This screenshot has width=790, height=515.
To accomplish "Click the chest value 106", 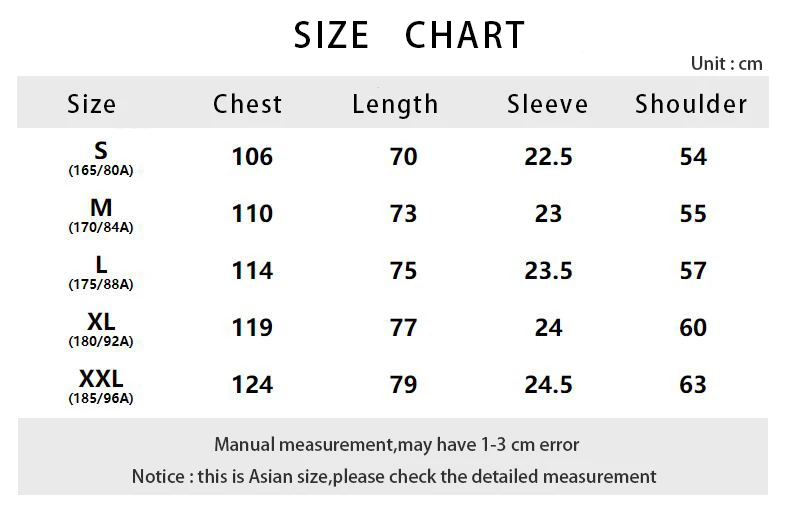I will (252, 157).
